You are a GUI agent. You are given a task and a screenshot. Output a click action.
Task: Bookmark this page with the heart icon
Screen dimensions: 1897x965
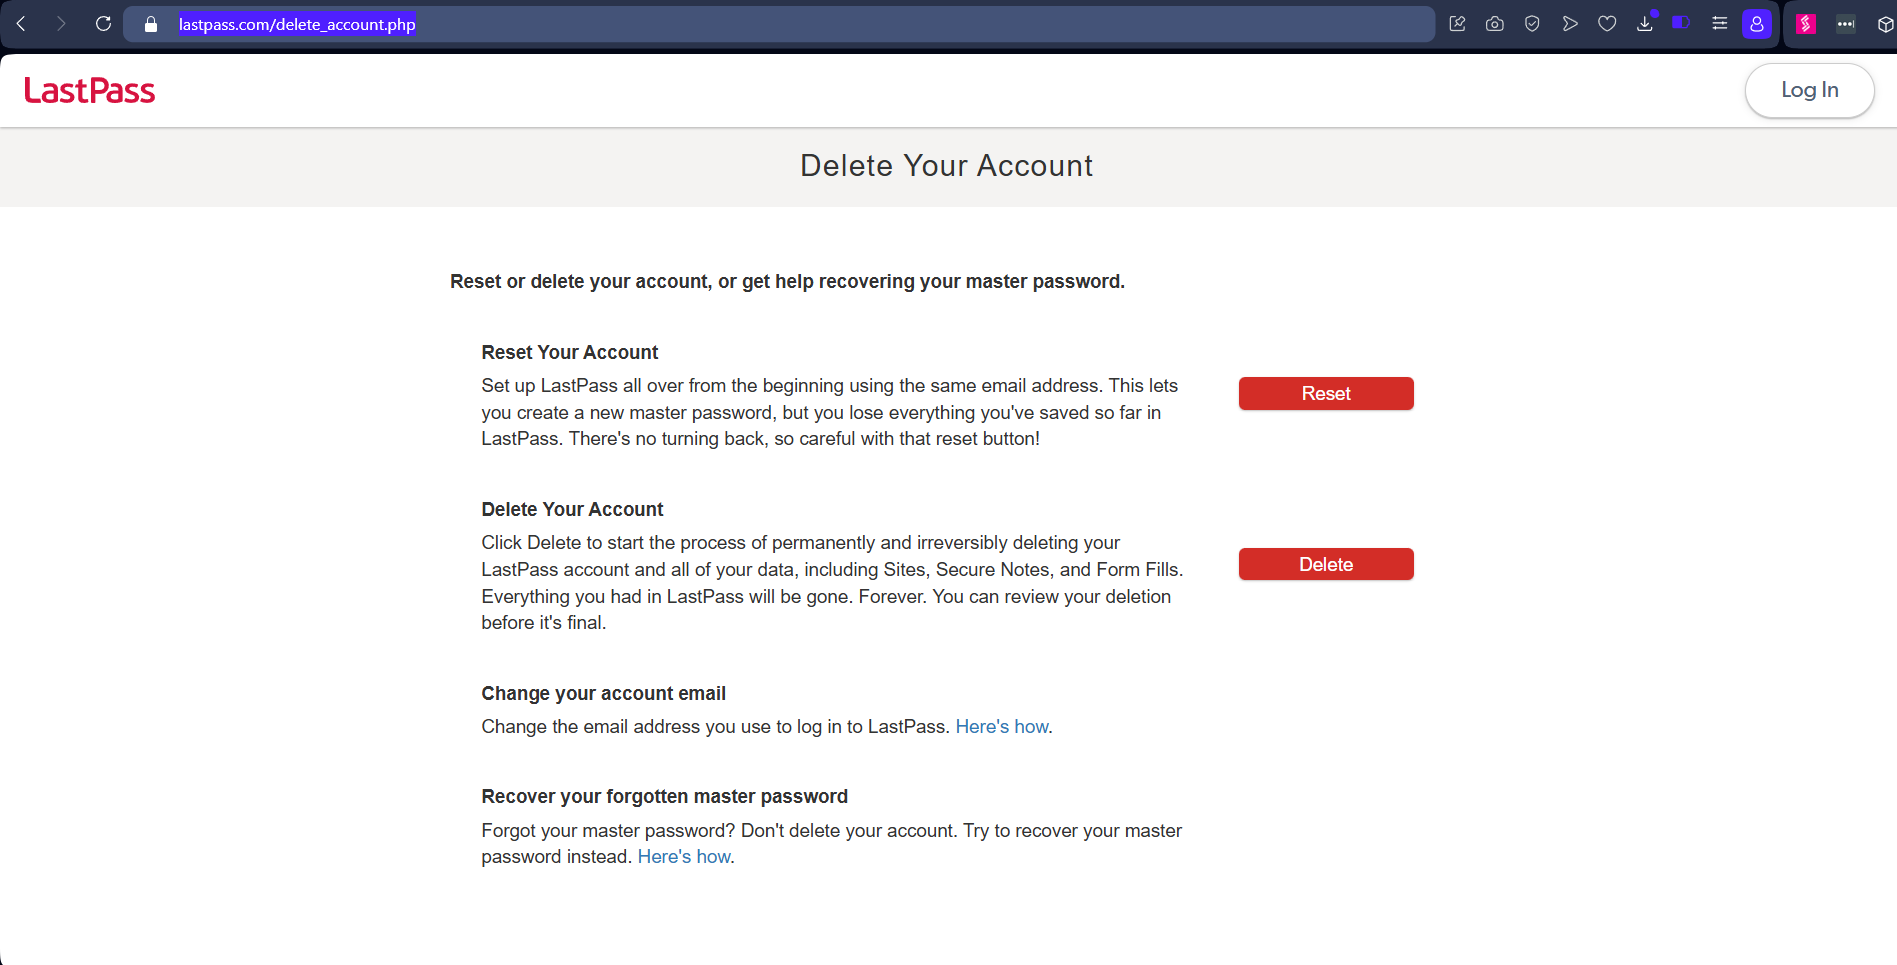point(1607,24)
